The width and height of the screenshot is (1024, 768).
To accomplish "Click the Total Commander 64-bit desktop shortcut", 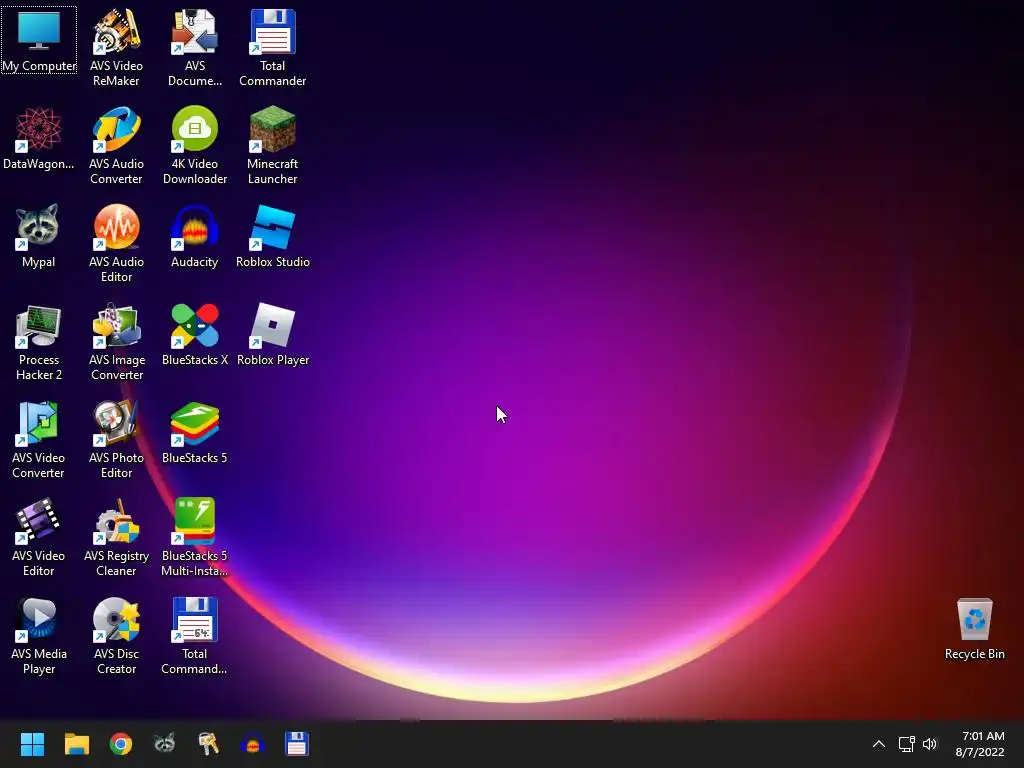I will 195,635.
